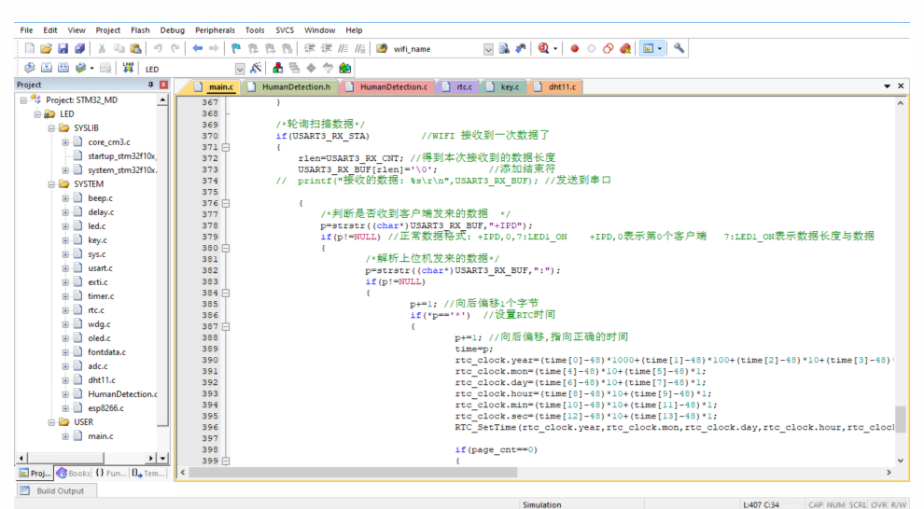Click the editor scroll-down arrow
The image size is (924, 509).
[900, 461]
